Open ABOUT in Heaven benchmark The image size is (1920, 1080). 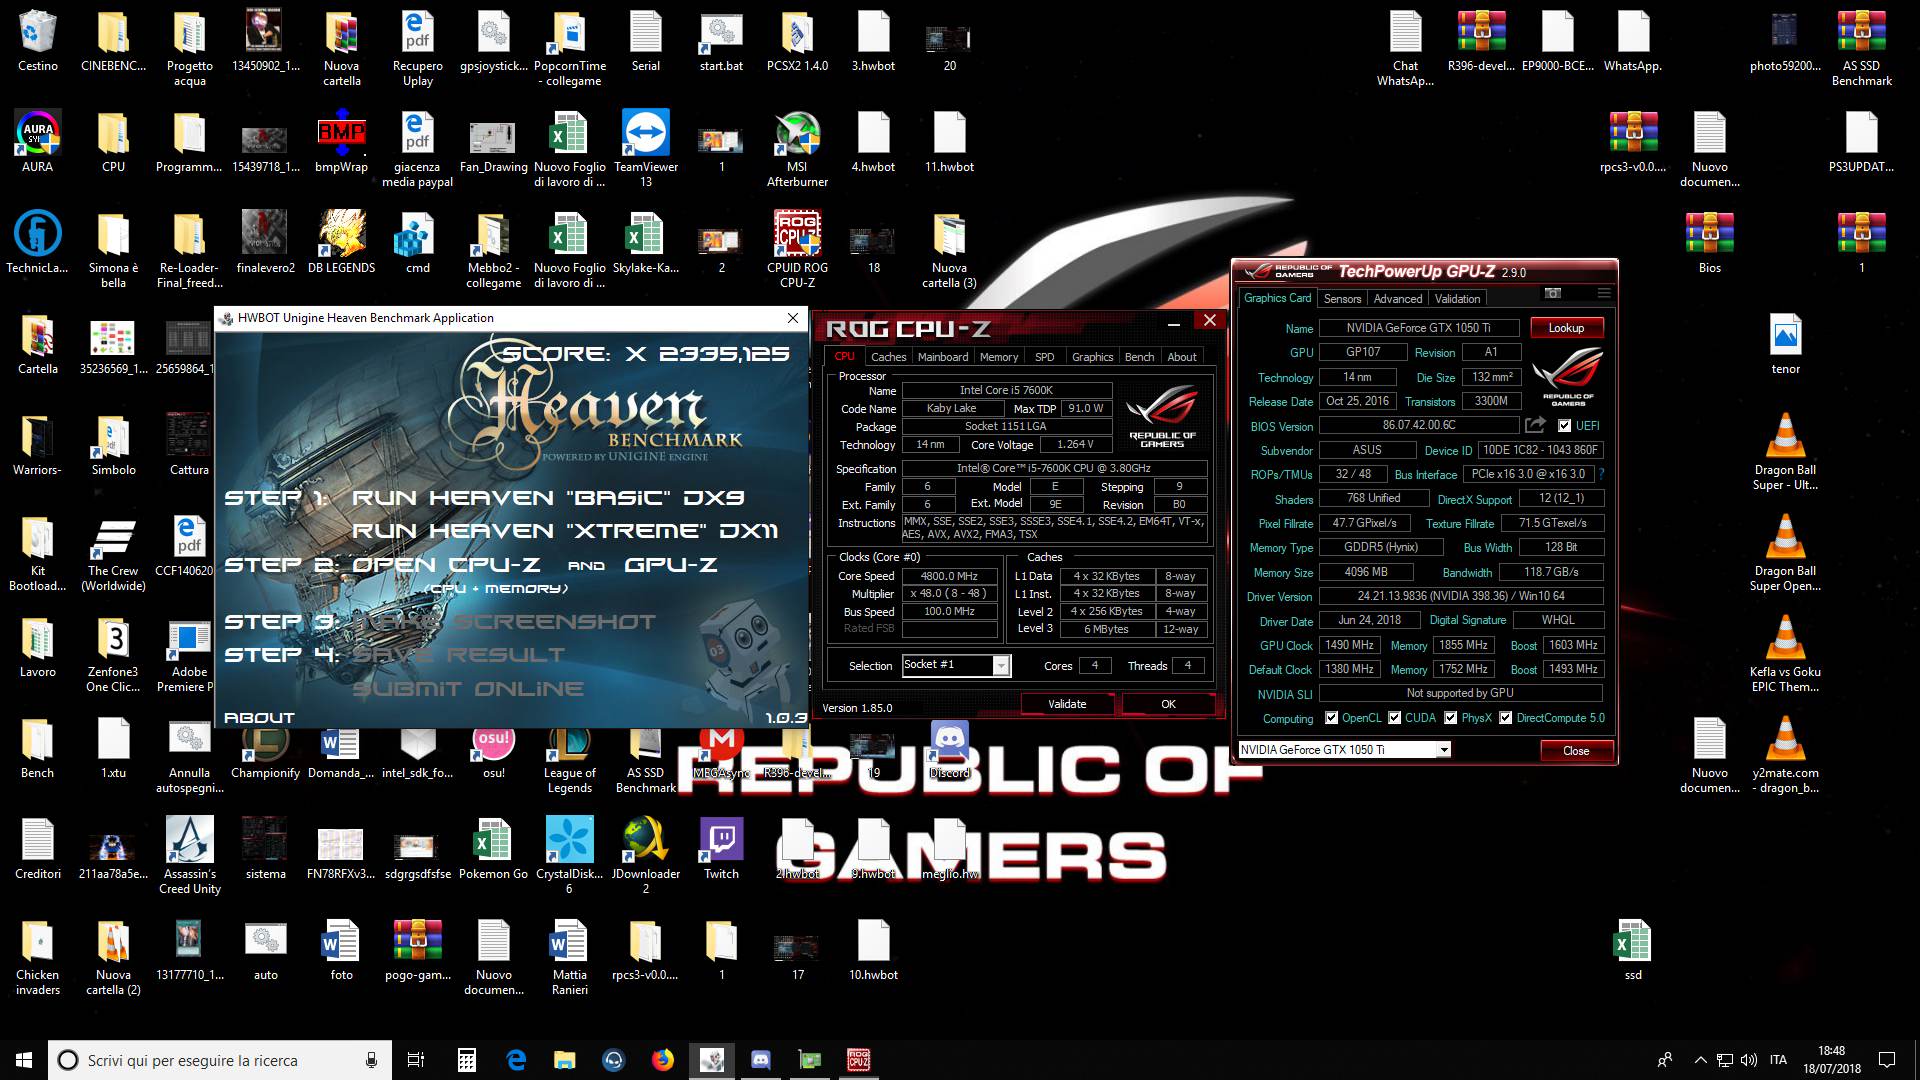(259, 718)
